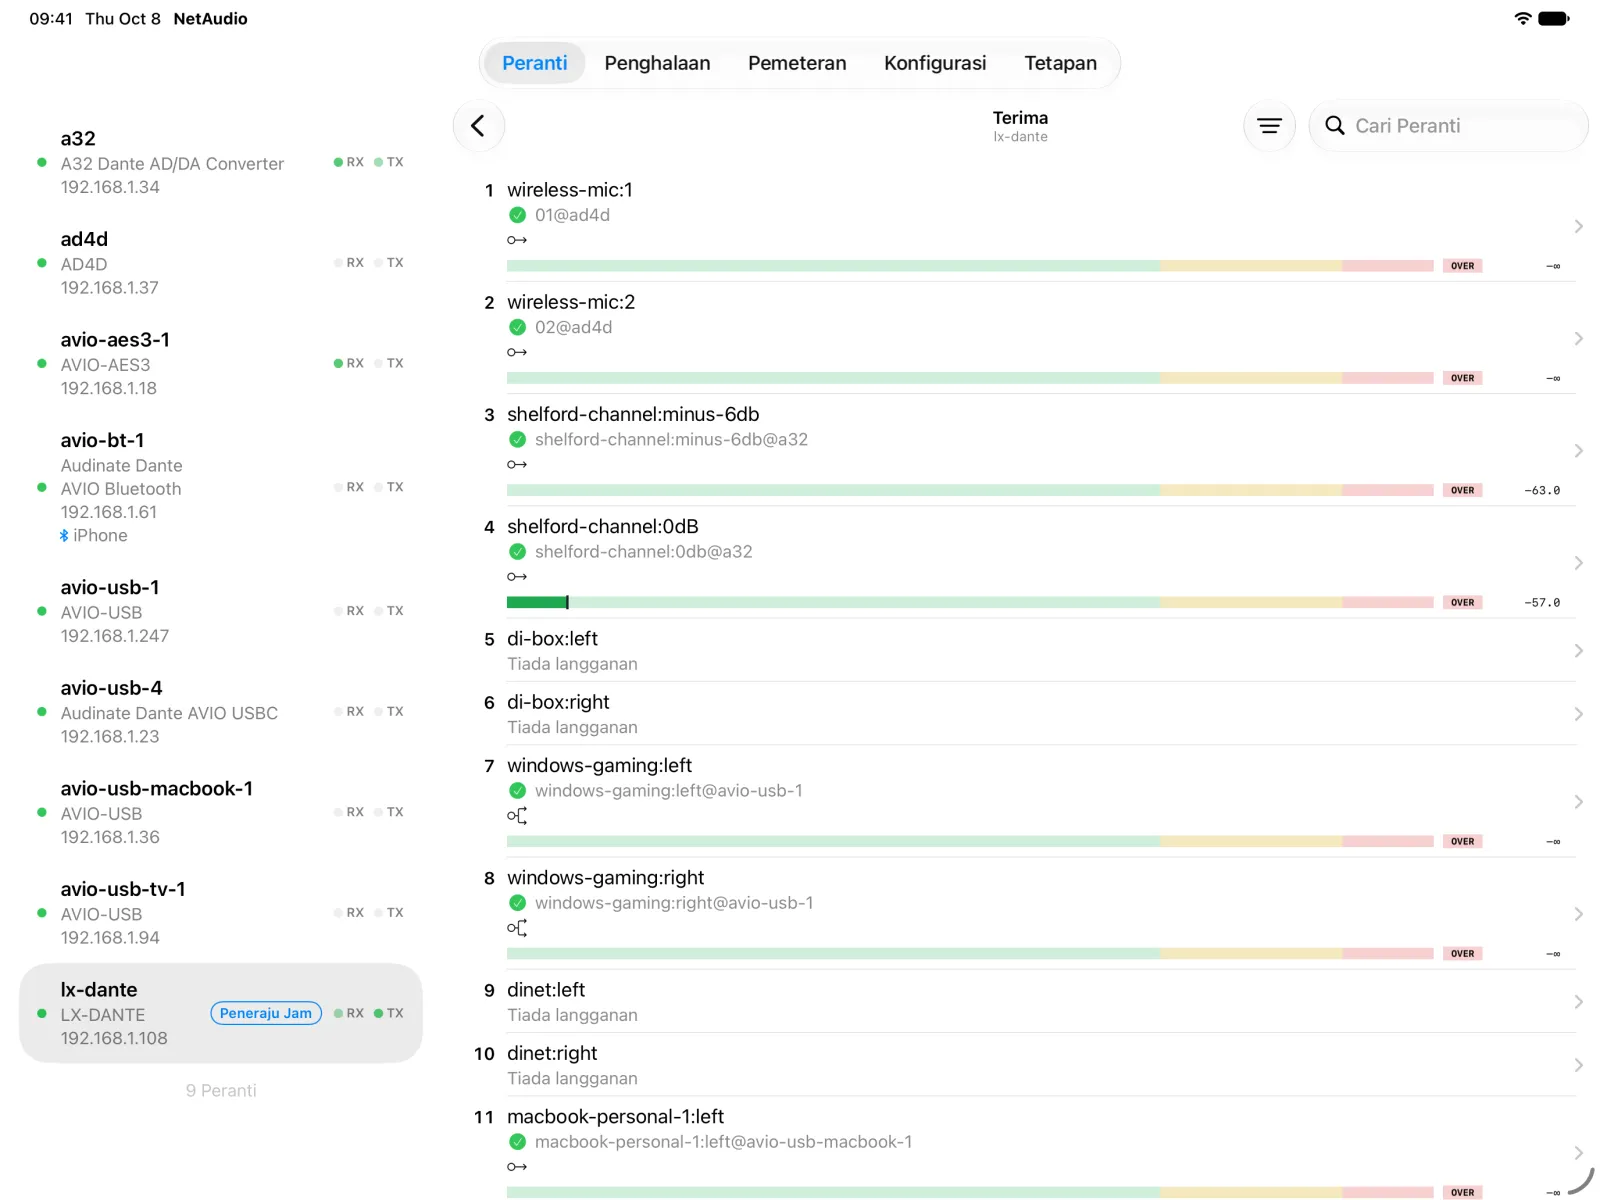The height and width of the screenshot is (1200, 1600).
Task: Click the RX indicator for avio-aes3-1
Action: click(349, 363)
